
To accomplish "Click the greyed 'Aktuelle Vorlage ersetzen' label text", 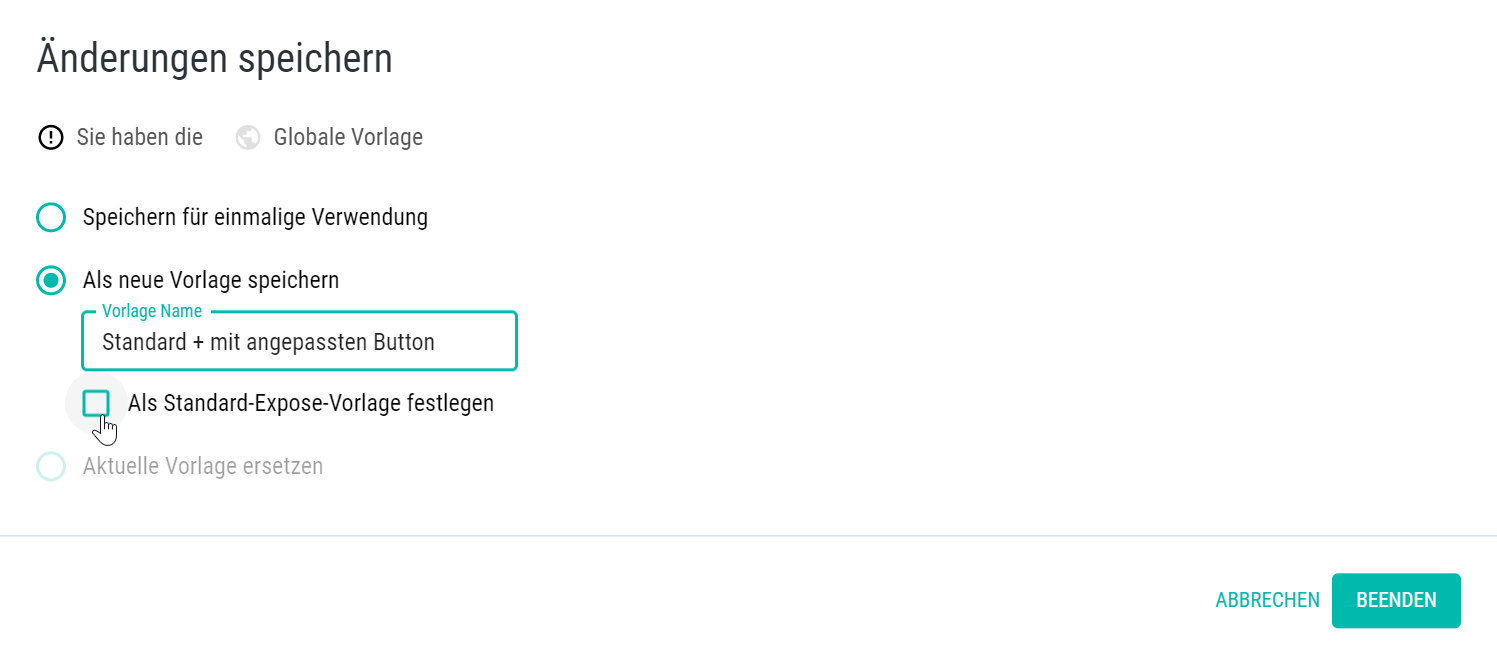I will tap(203, 466).
